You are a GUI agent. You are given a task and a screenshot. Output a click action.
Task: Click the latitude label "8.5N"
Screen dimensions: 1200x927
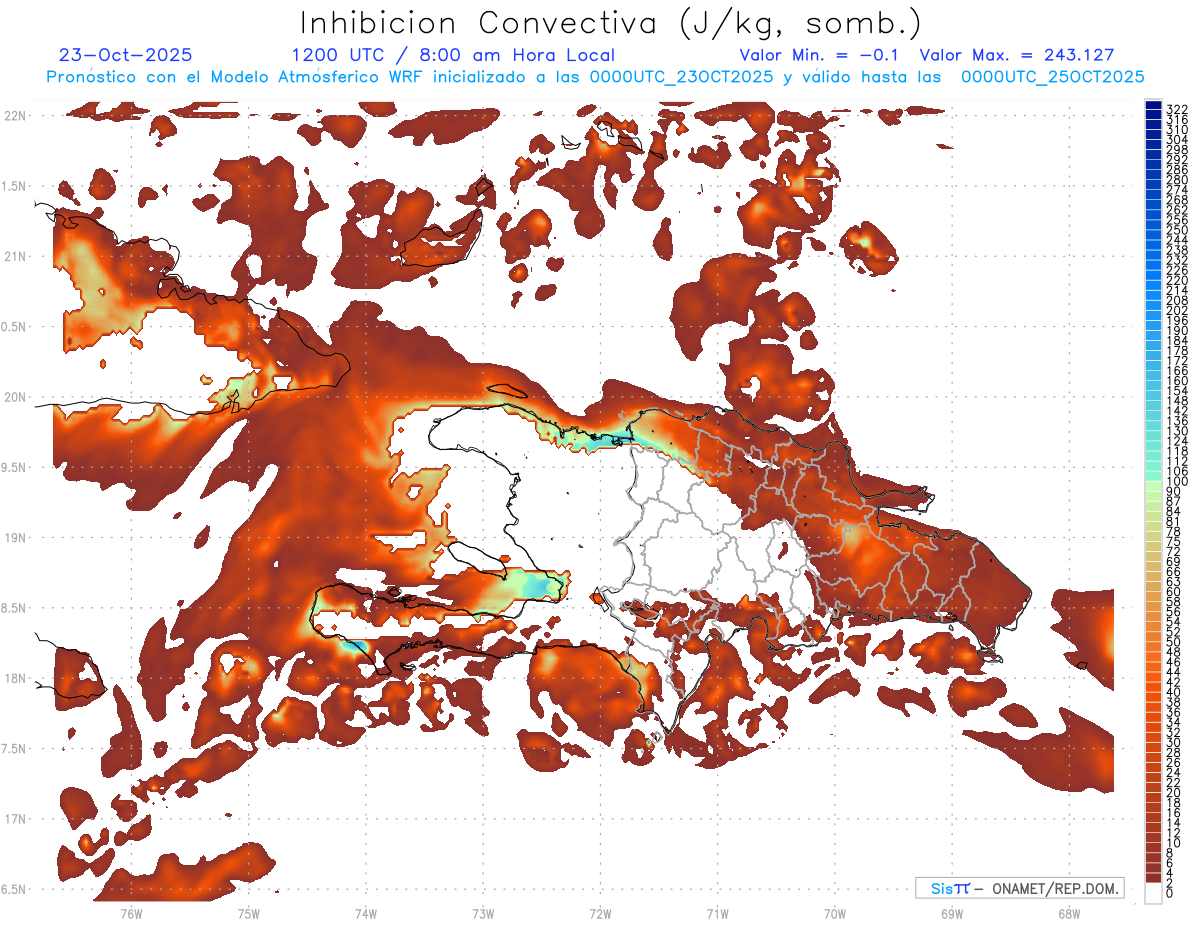click(x=14, y=608)
